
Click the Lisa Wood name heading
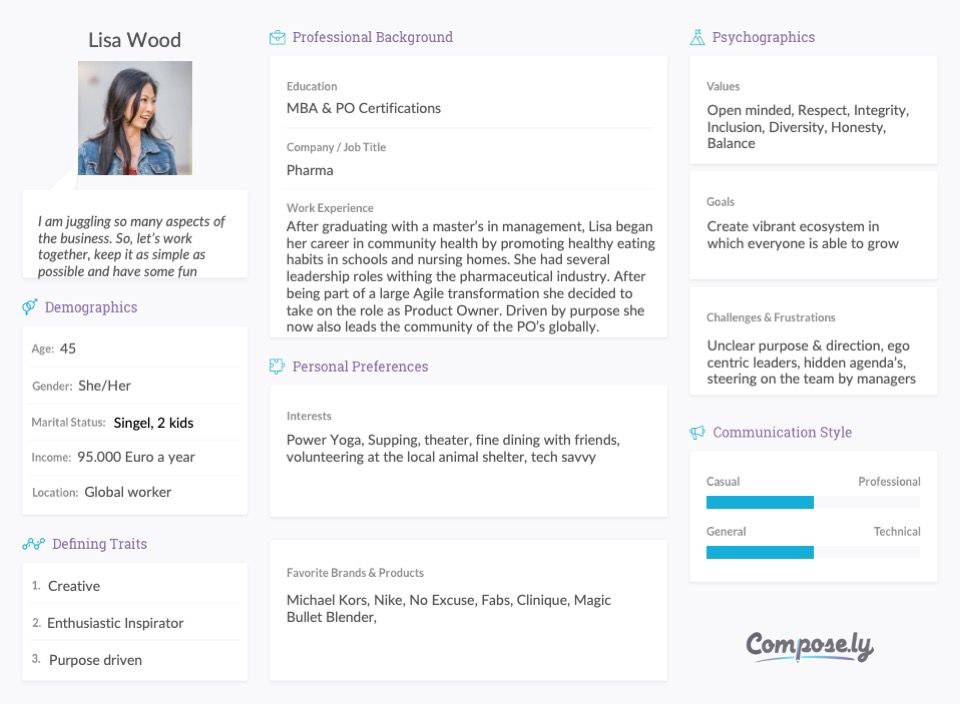point(135,40)
